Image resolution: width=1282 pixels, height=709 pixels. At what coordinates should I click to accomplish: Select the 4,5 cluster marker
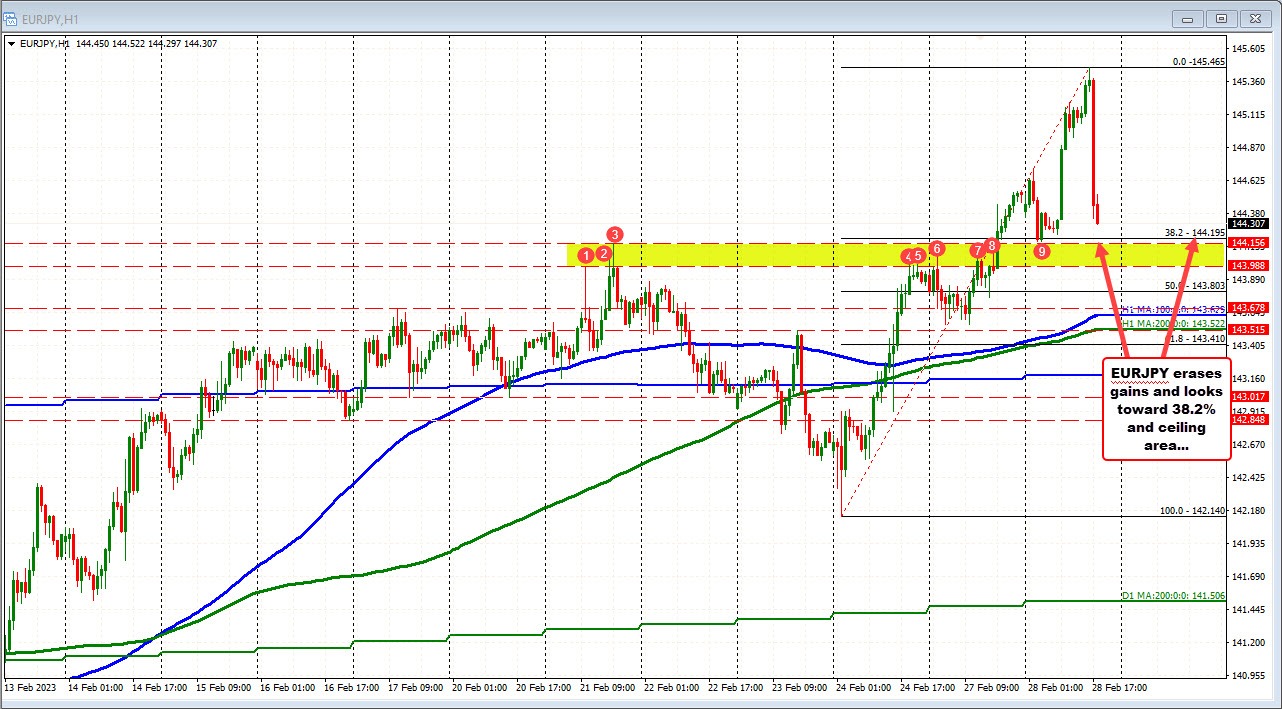point(913,257)
